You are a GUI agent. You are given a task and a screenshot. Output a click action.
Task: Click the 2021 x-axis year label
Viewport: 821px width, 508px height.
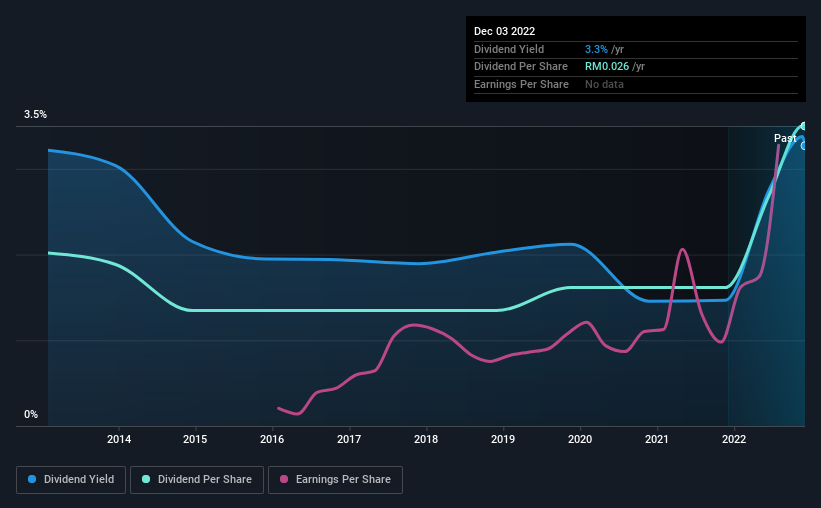click(657, 439)
